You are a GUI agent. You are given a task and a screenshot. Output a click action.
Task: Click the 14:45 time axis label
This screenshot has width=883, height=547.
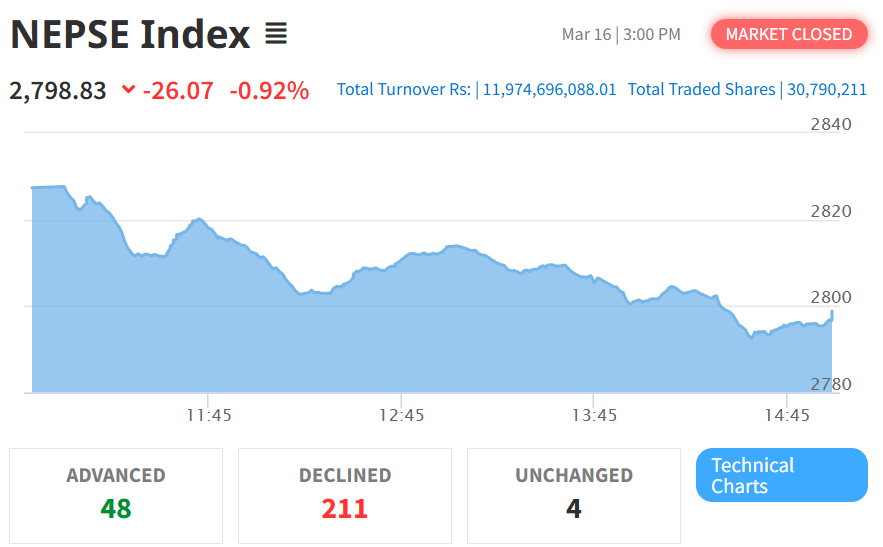coord(787,415)
